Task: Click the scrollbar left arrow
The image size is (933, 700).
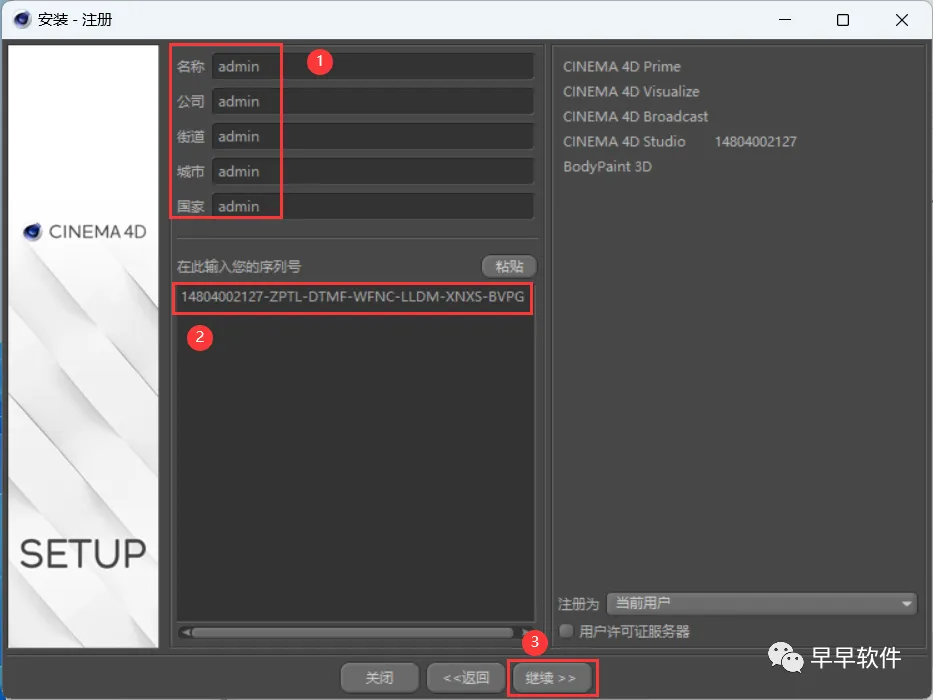Action: [x=185, y=632]
